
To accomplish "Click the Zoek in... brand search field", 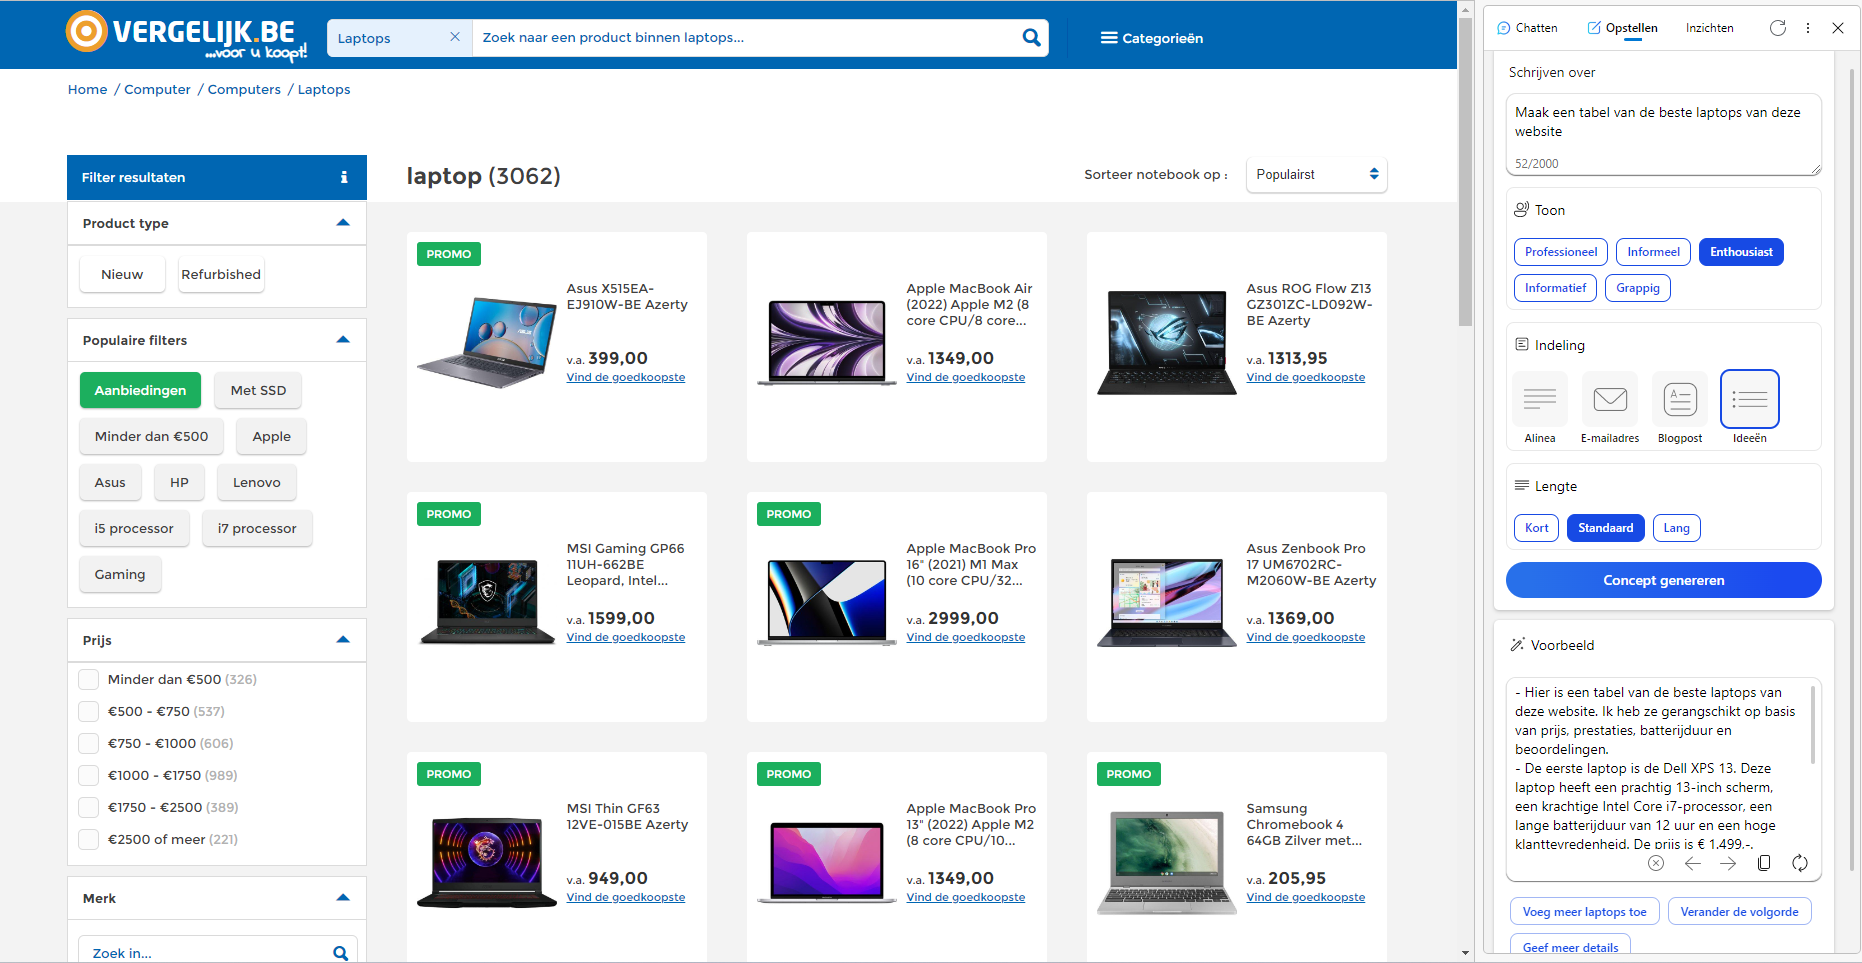I will (207, 953).
